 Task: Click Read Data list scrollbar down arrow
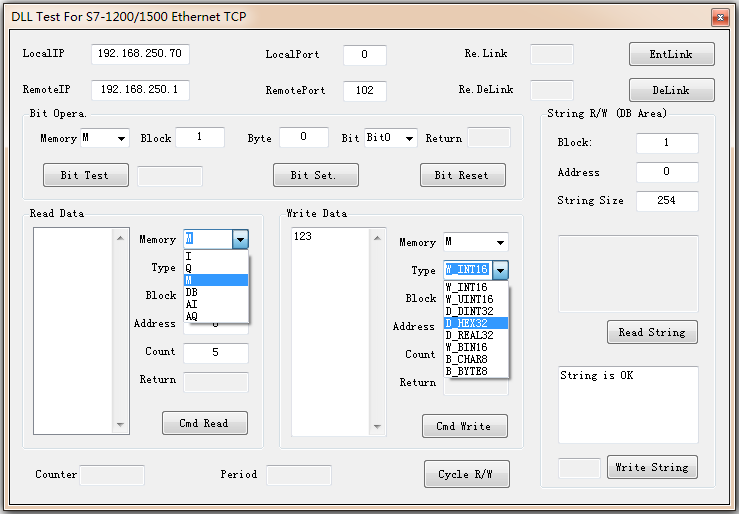pos(121,424)
